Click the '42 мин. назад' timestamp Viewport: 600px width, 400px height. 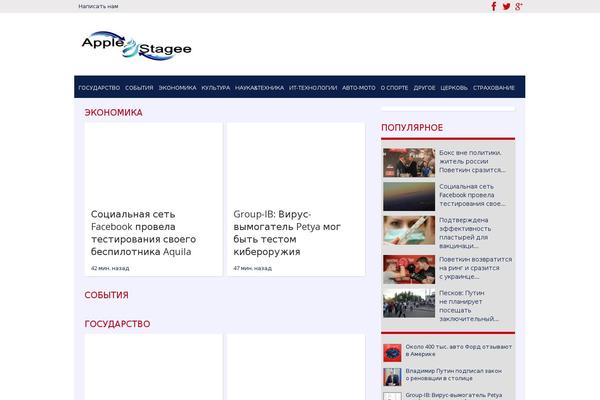coord(110,268)
